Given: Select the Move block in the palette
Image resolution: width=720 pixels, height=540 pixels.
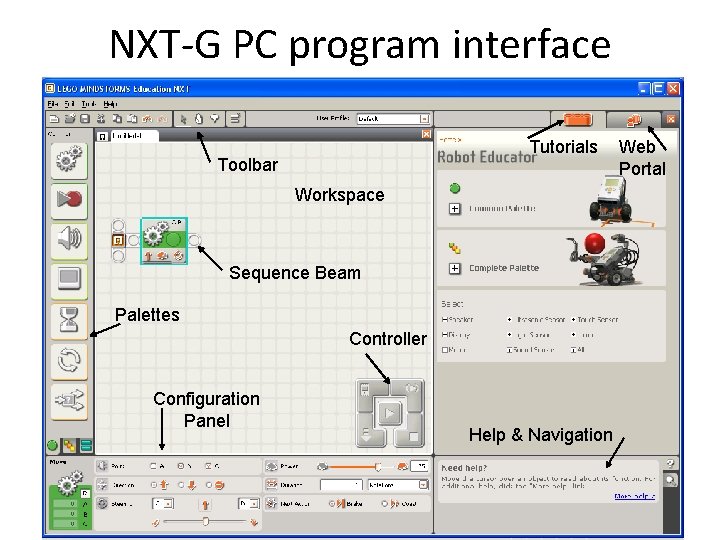Looking at the screenshot, I should pos(69,160).
